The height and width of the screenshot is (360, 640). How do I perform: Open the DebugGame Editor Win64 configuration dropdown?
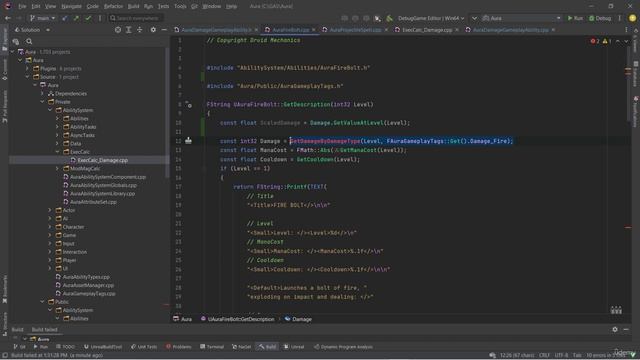coord(431,18)
